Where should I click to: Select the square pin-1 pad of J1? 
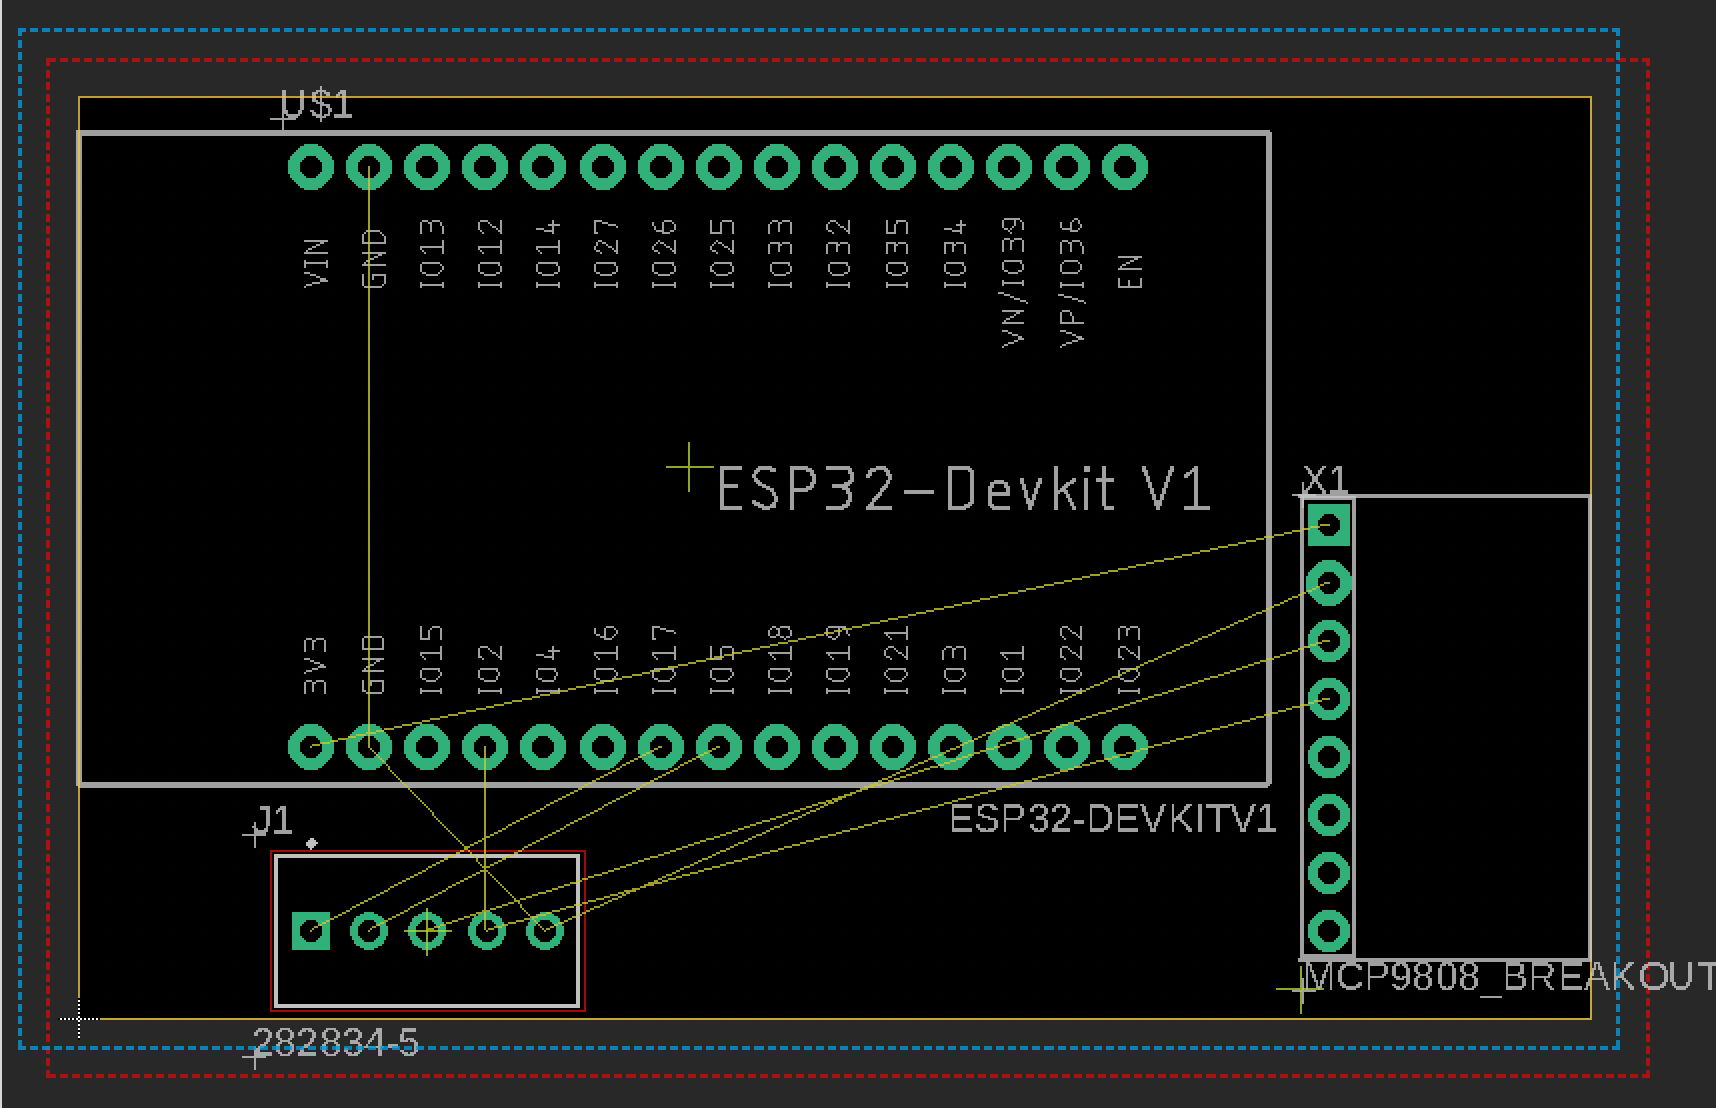311,931
